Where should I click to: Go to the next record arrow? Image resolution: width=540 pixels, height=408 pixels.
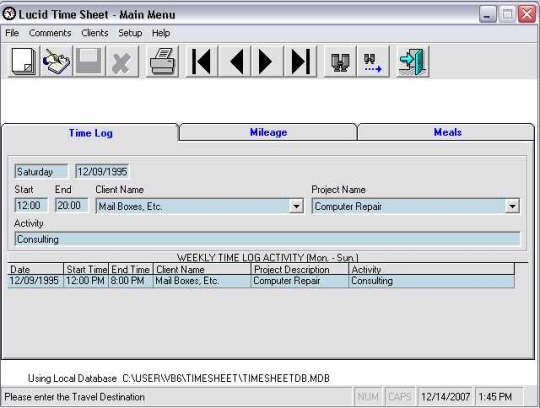tap(268, 61)
